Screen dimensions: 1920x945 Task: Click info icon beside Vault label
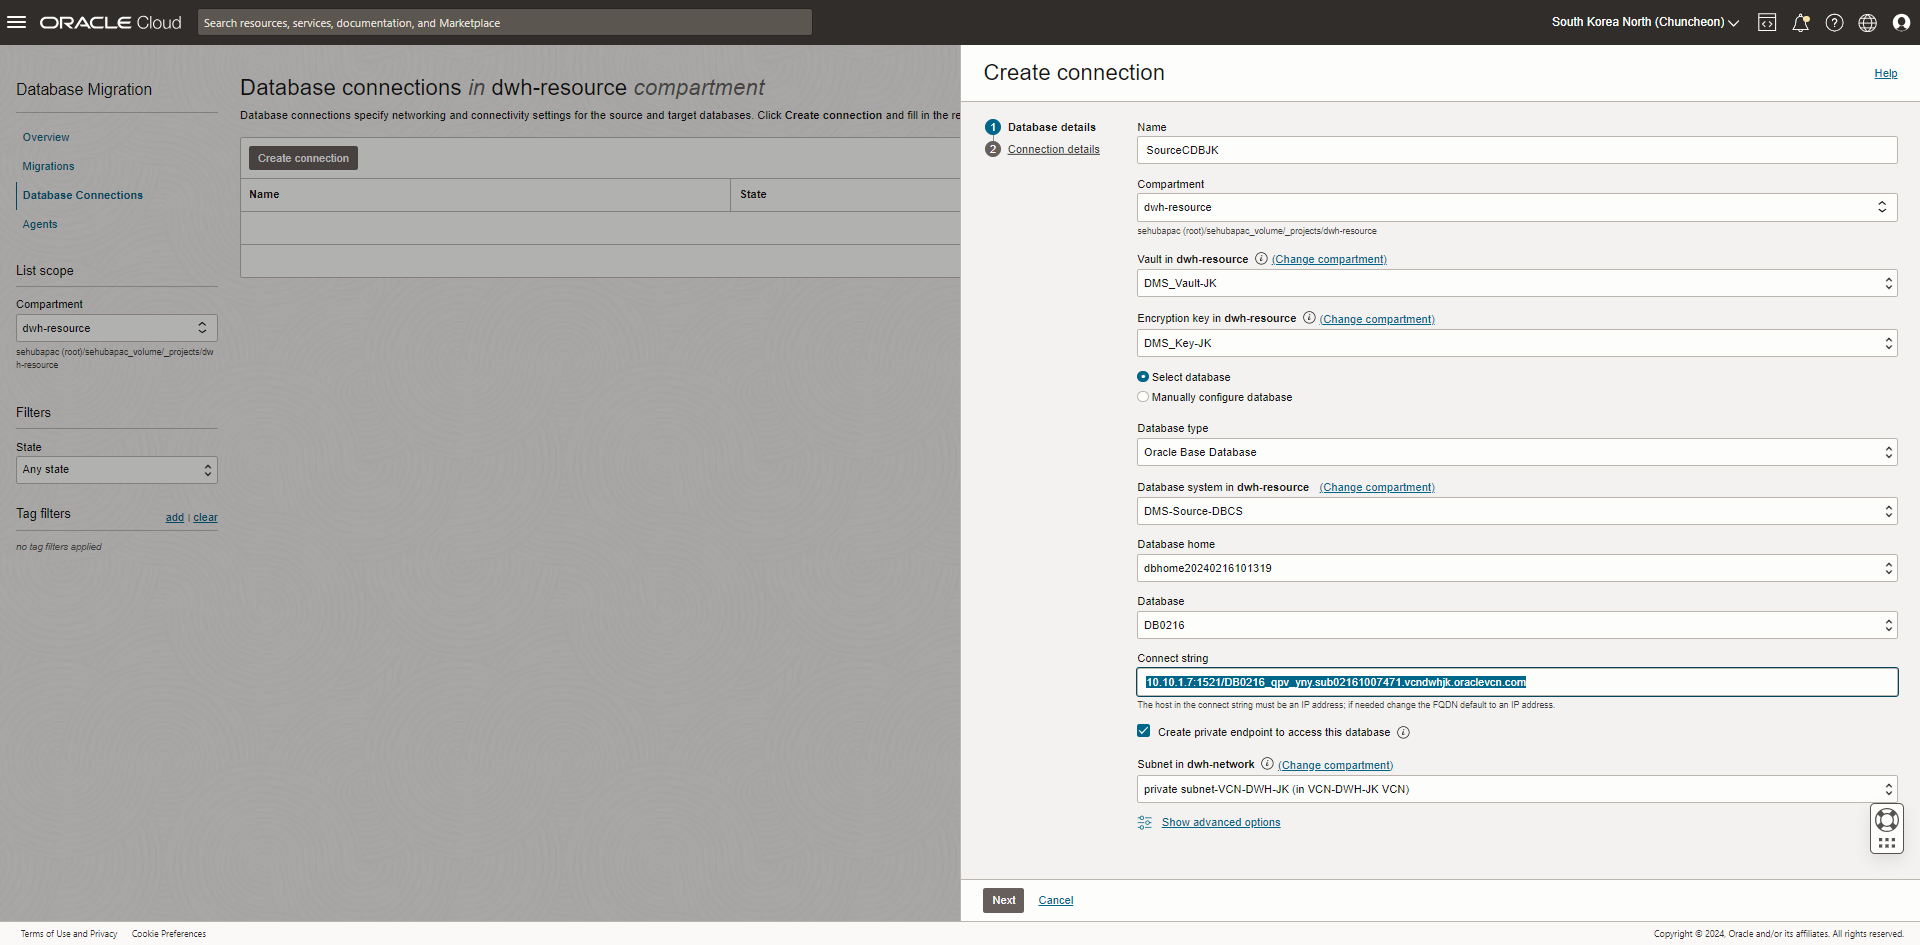pos(1261,258)
